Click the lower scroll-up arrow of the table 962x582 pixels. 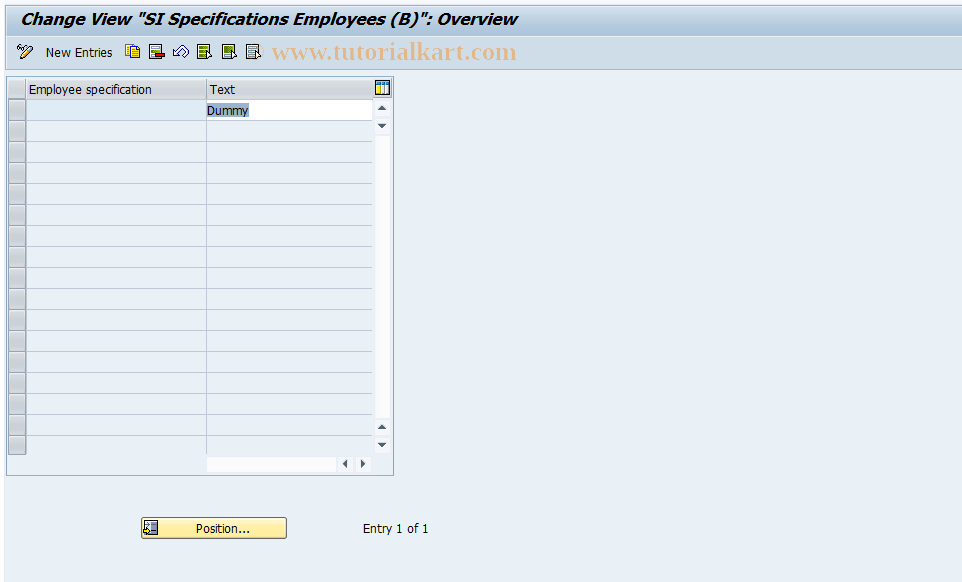(382, 427)
